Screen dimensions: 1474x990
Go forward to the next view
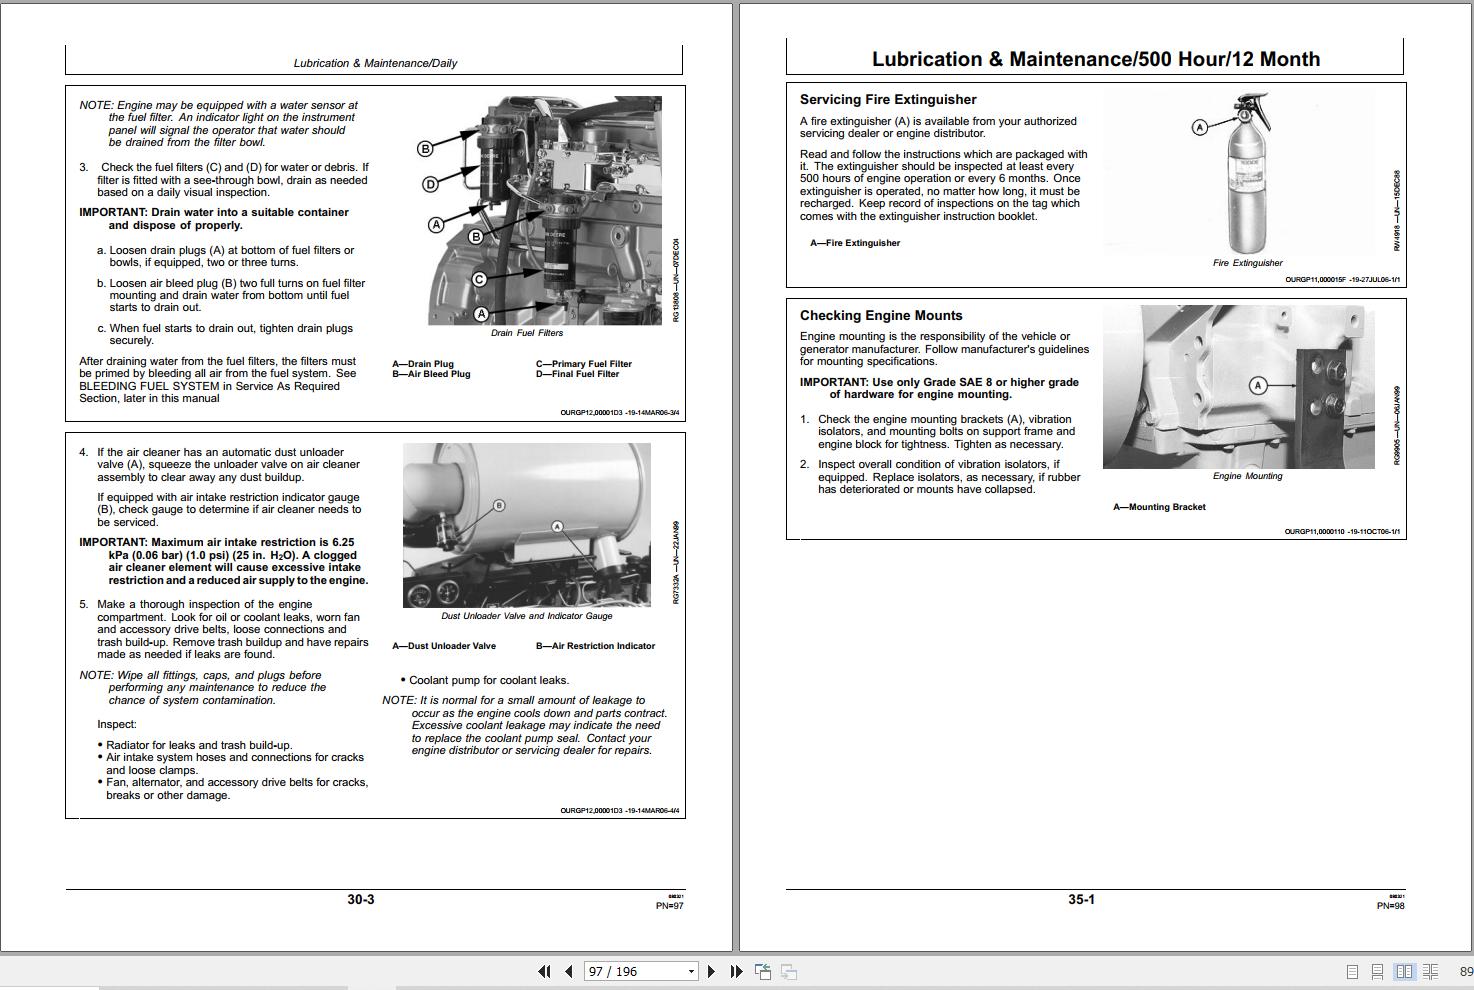click(787, 971)
